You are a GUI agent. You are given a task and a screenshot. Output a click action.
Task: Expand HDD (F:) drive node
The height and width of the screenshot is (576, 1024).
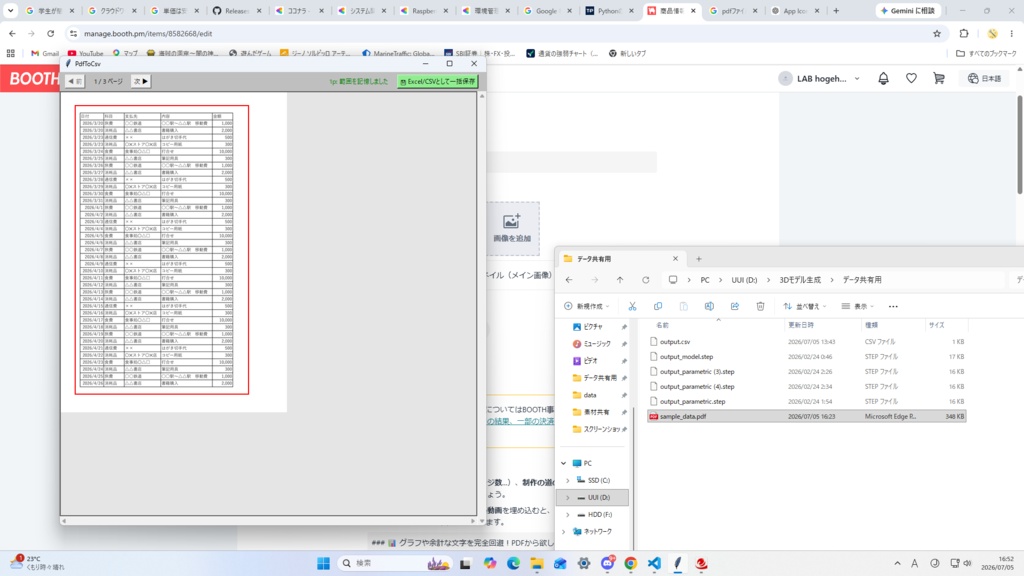pos(568,515)
